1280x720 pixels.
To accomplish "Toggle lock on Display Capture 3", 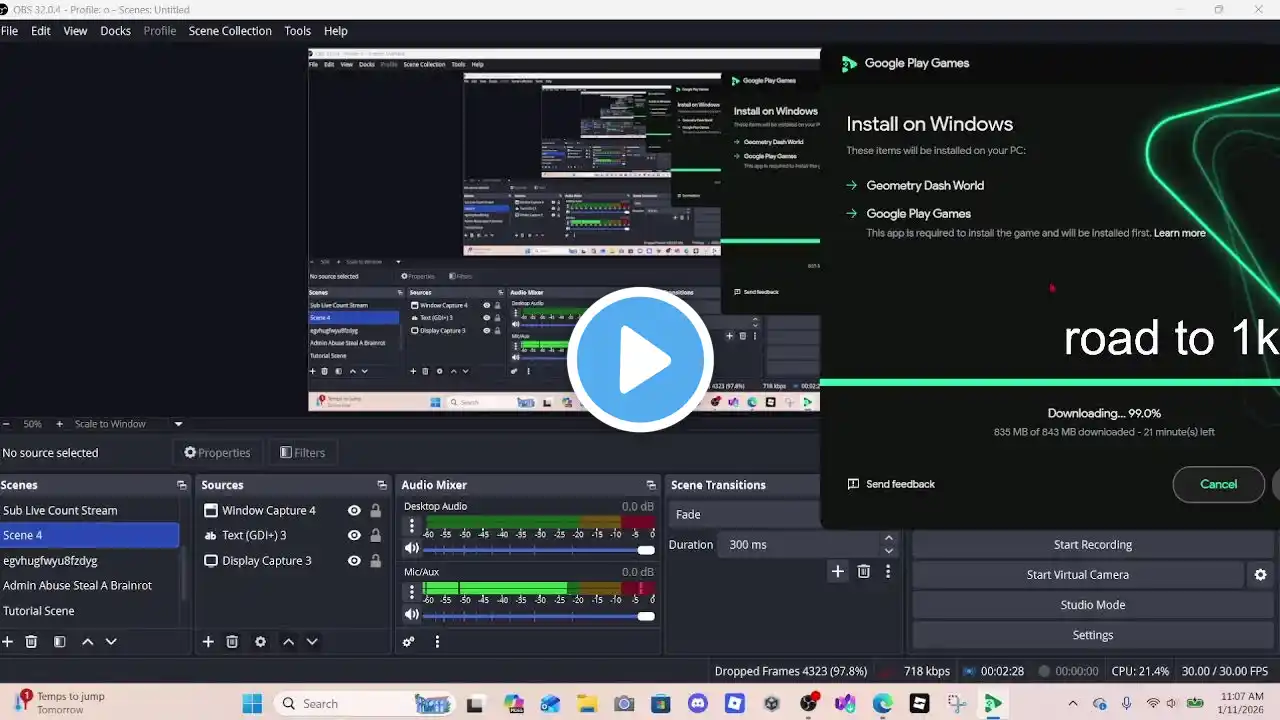I will tap(376, 561).
